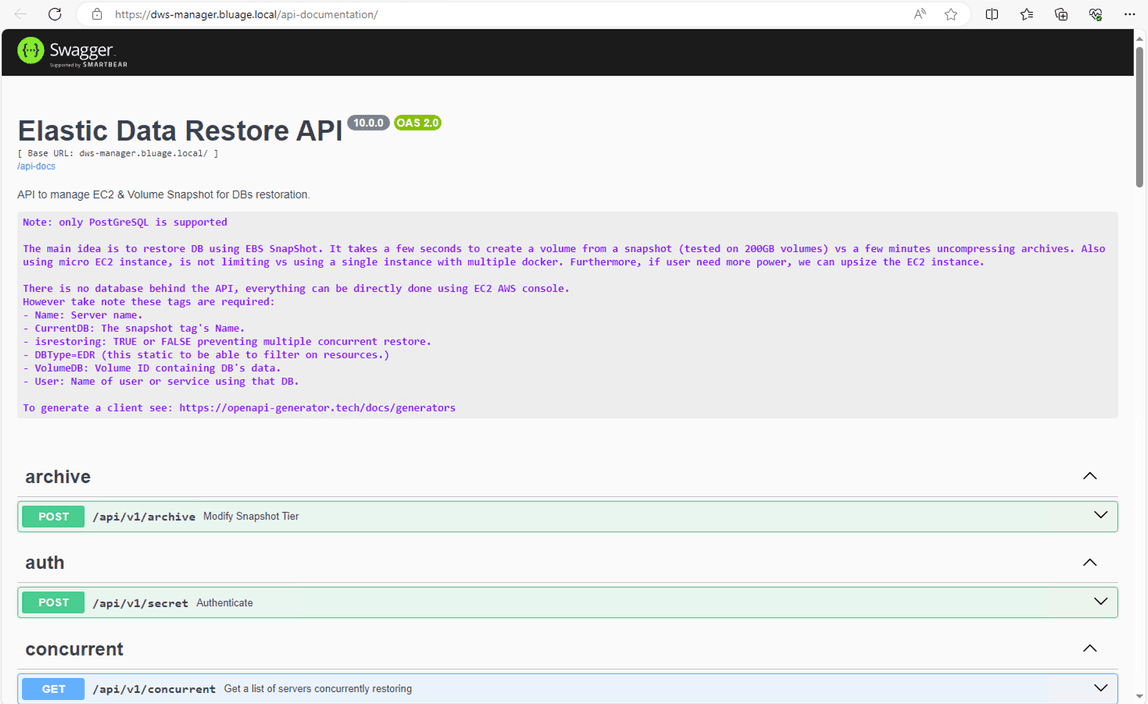Open the /api-docs link

click(x=36, y=166)
